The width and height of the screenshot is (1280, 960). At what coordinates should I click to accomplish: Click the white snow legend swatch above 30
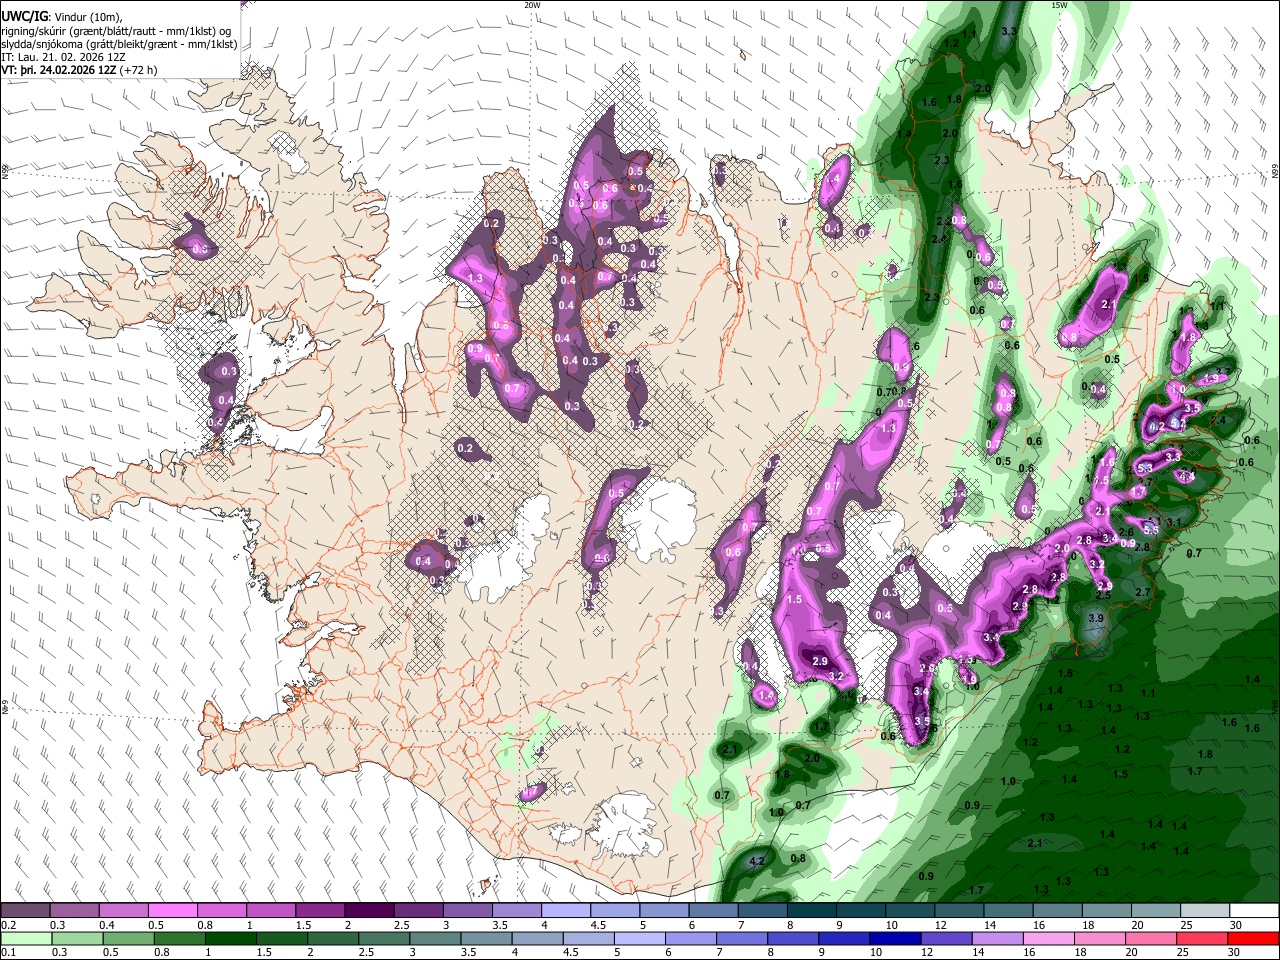click(x=1254, y=911)
